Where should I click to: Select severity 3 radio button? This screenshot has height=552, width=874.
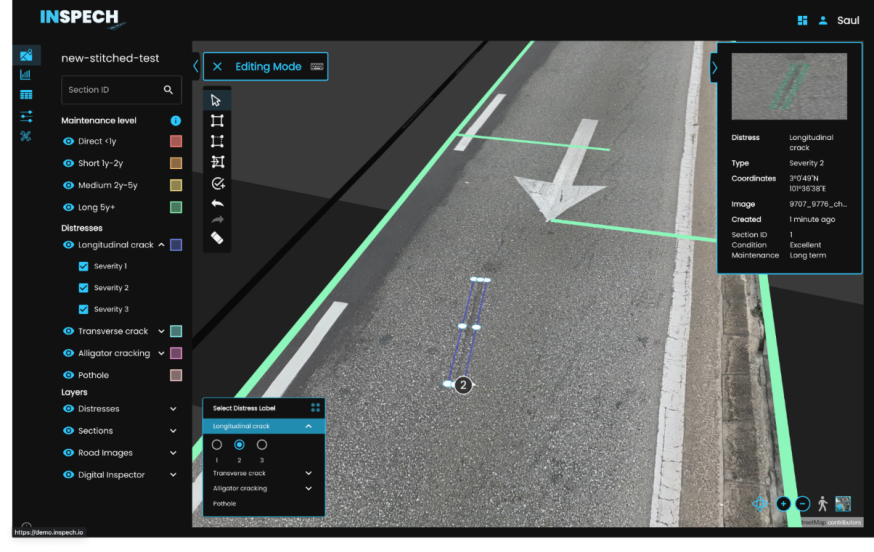(x=262, y=445)
